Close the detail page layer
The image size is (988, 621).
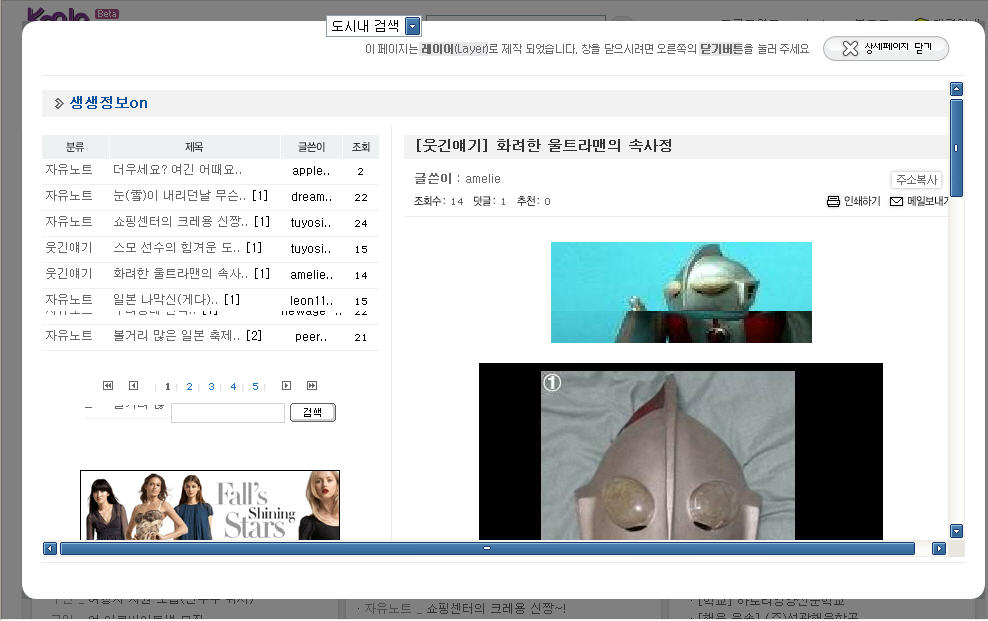885,48
